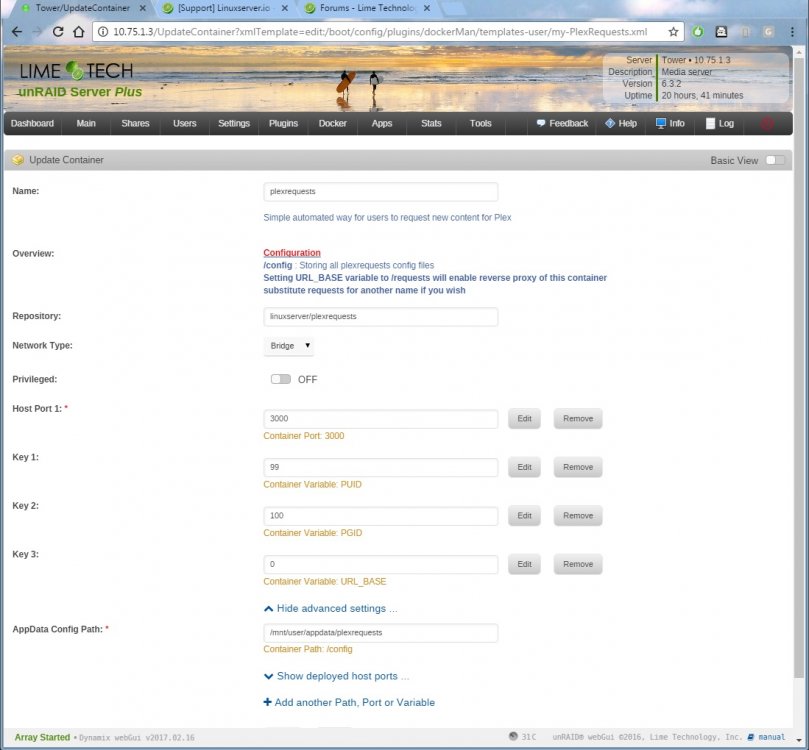Open the Users menu
The width and height of the screenshot is (809, 750).
coord(185,124)
